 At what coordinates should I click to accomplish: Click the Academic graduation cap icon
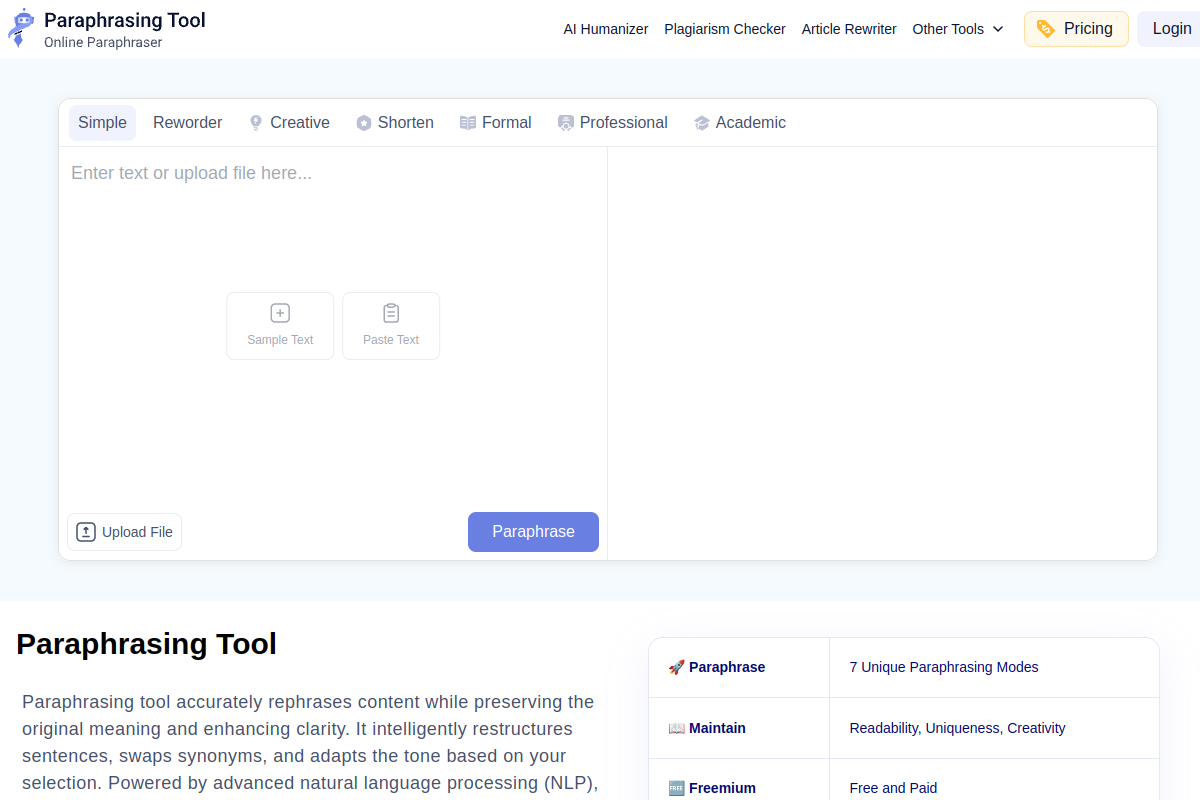tap(702, 123)
